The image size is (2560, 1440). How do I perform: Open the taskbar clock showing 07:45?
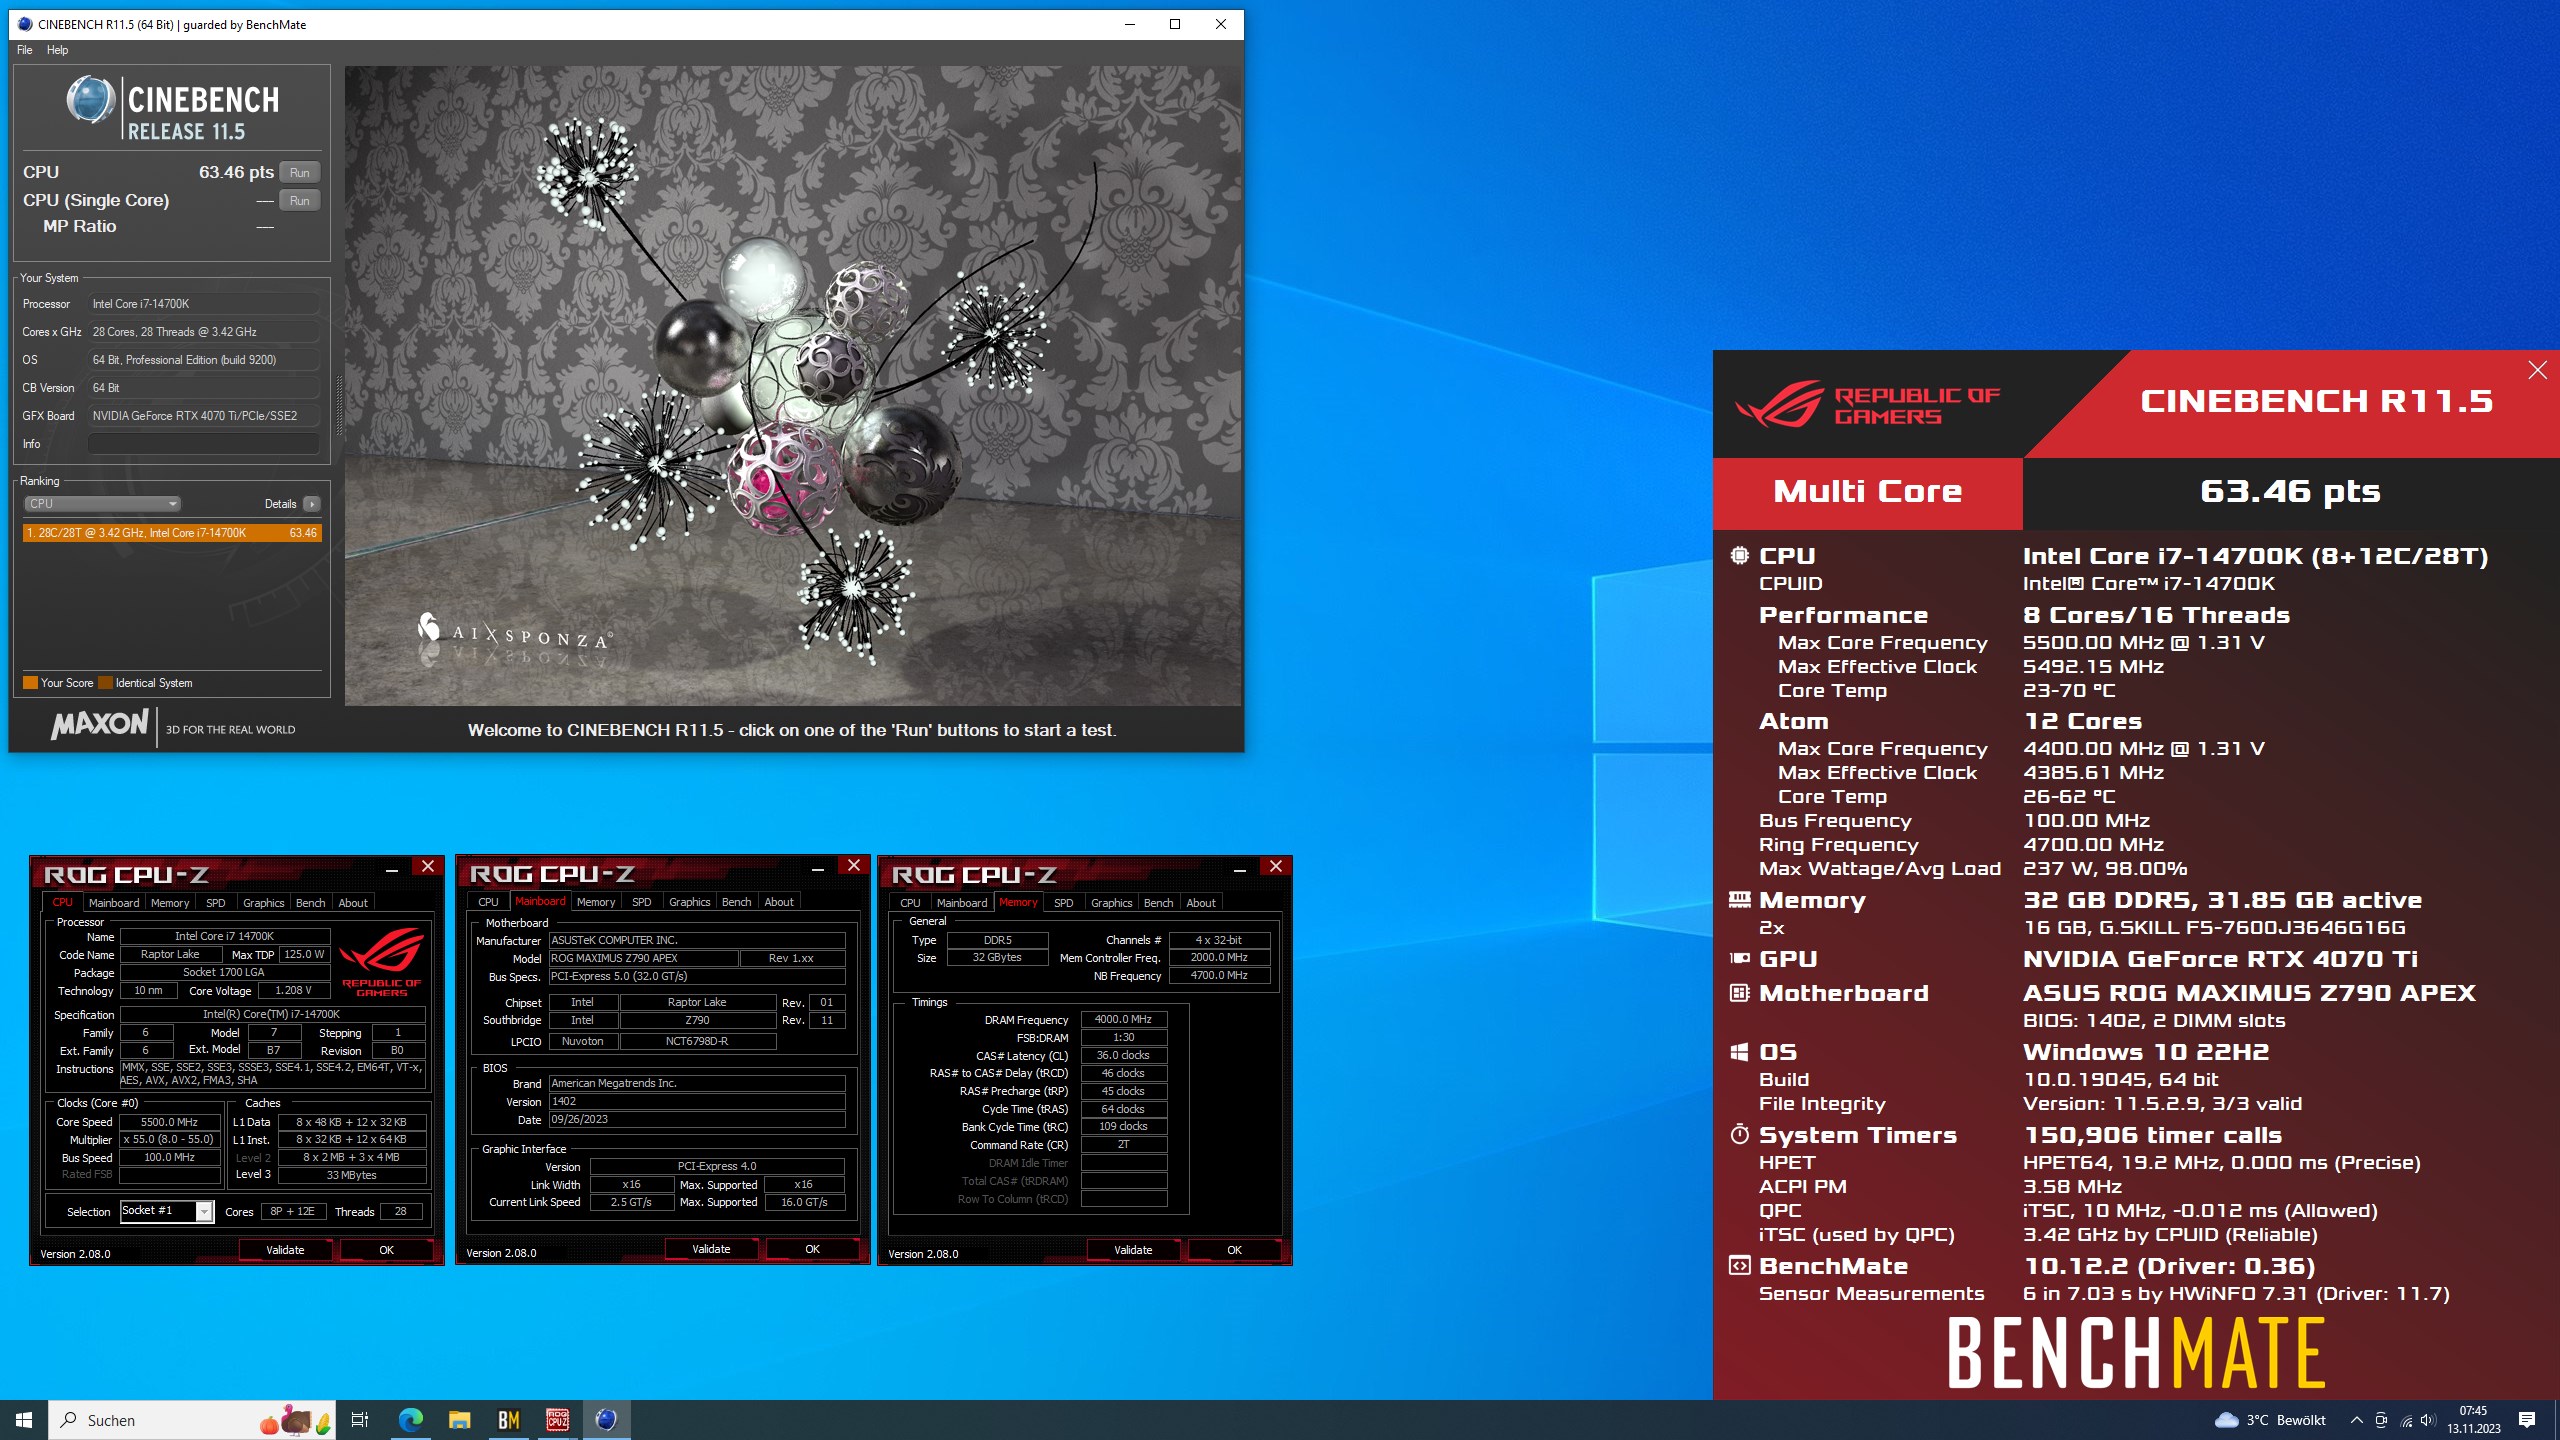tap(2473, 1420)
